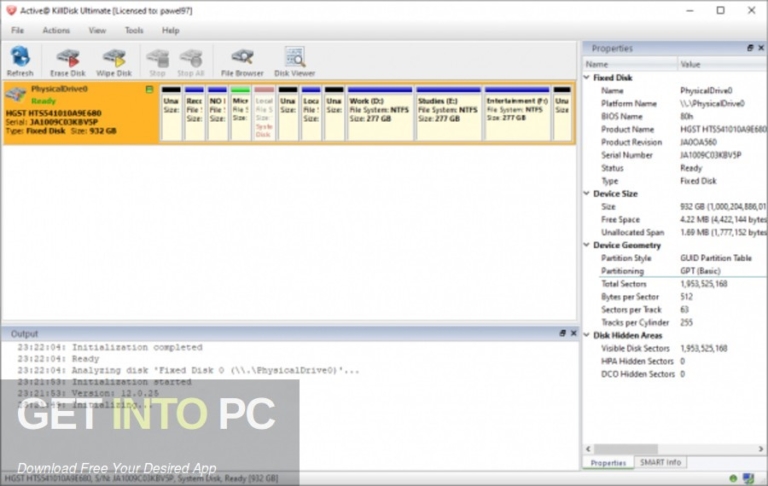The image size is (768, 486).
Task: Click the Stop All toolbar icon
Action: coord(191,61)
